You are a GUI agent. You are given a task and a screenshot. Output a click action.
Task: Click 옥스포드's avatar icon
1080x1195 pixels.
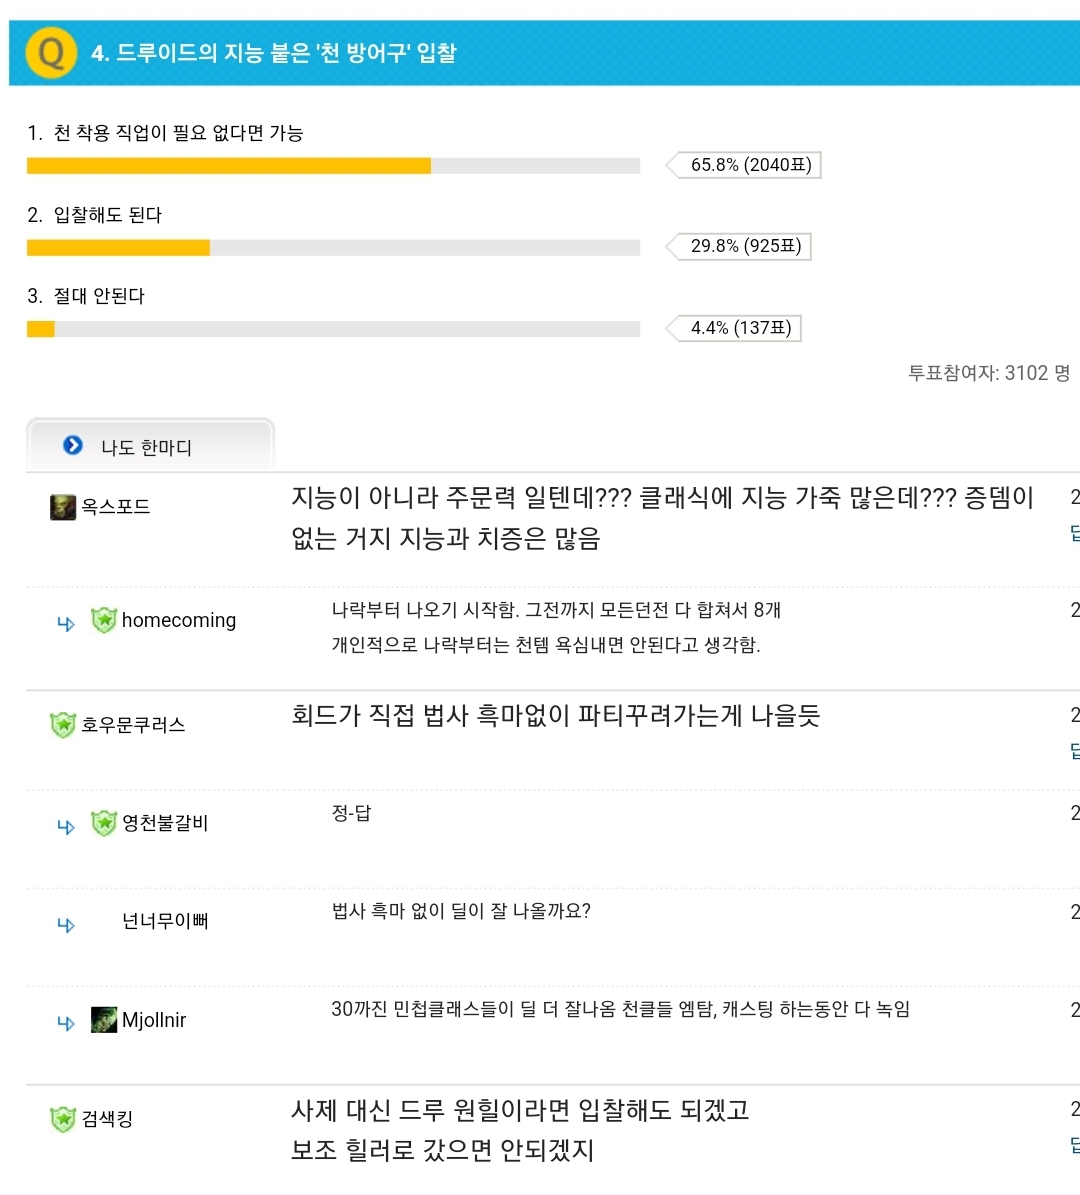tap(62, 507)
